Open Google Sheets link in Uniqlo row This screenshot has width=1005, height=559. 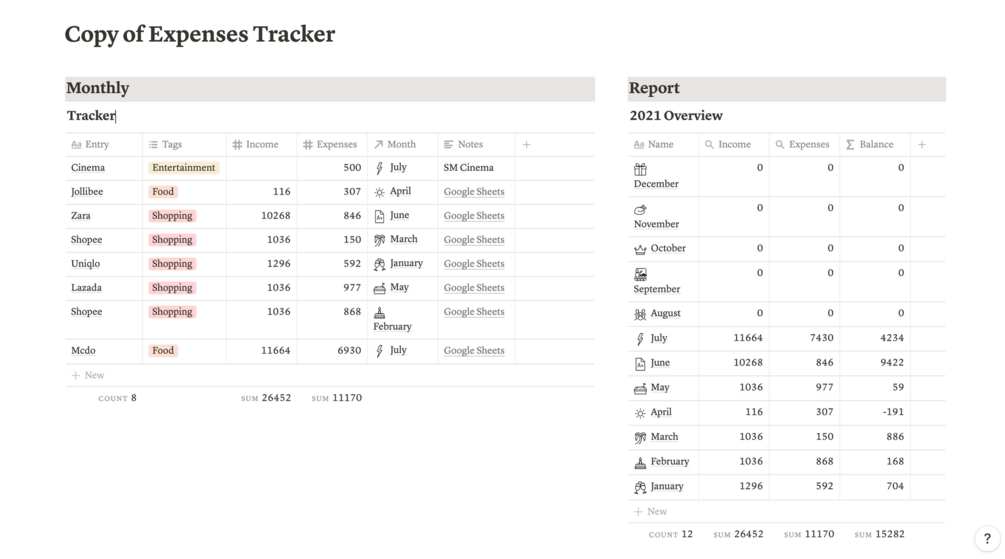click(474, 264)
